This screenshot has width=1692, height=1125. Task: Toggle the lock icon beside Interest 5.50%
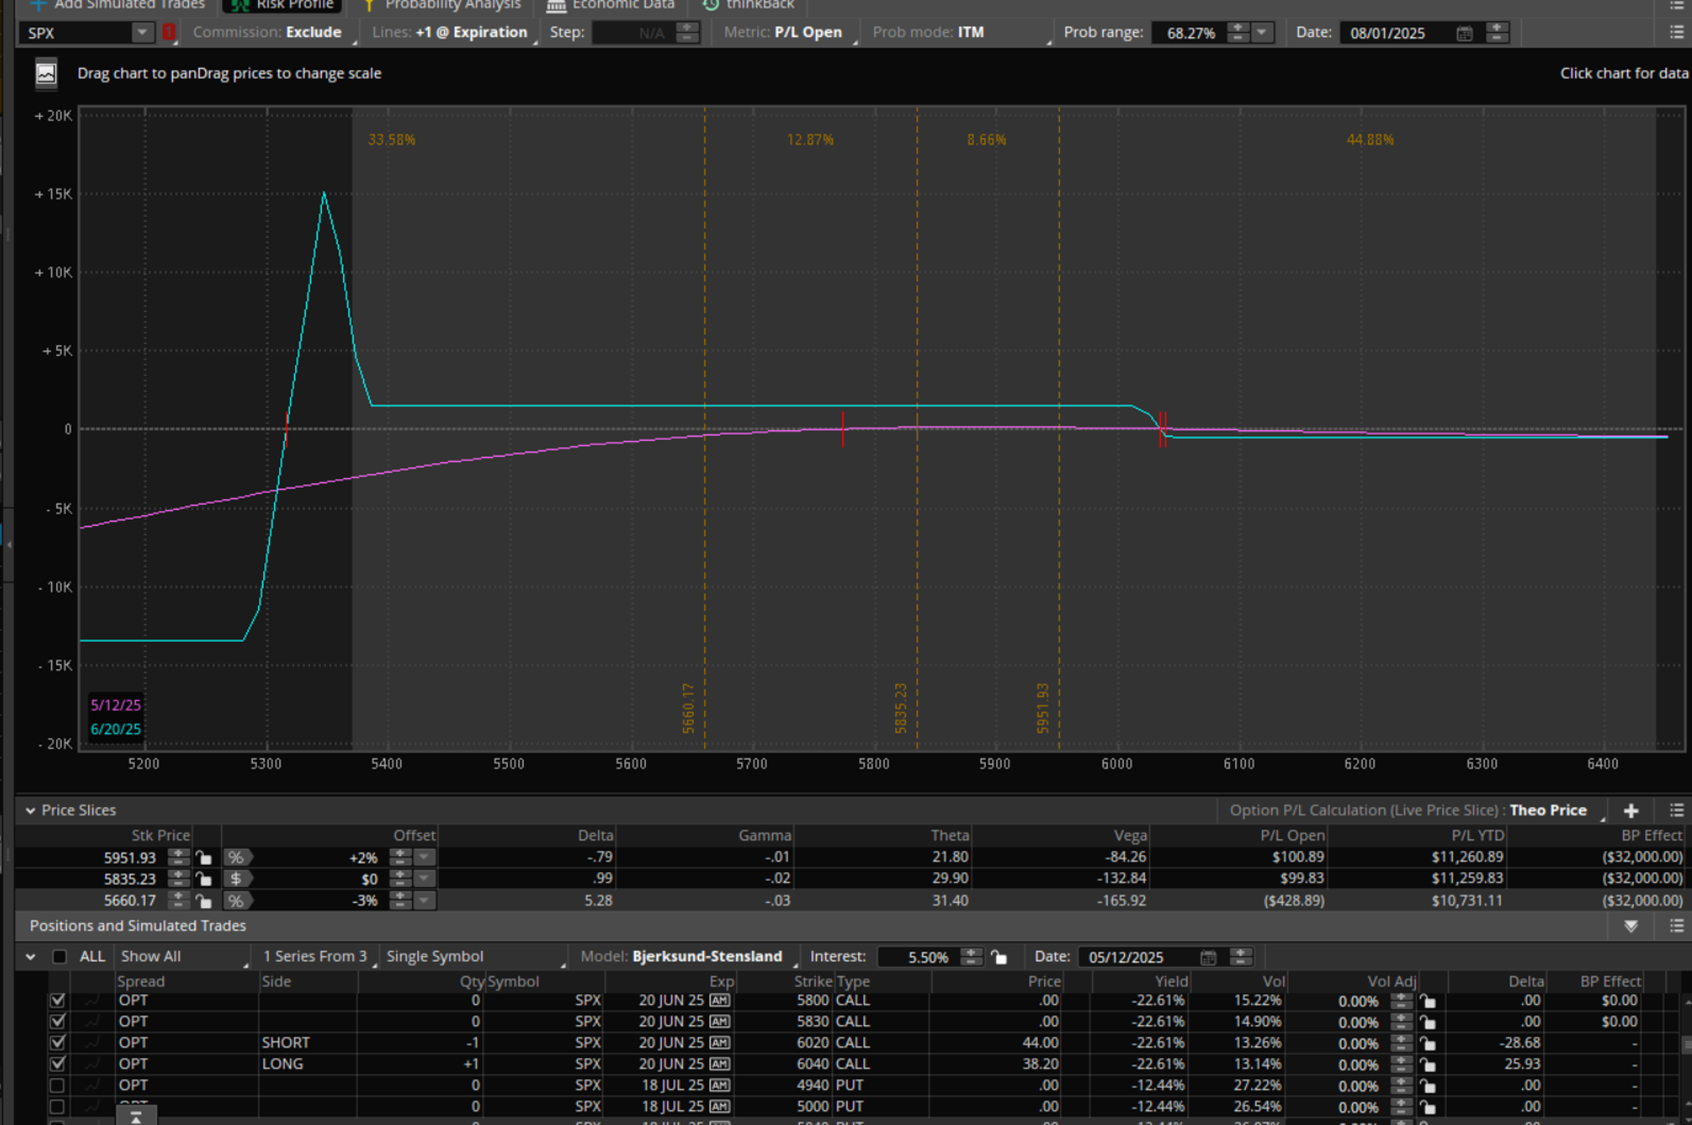999,957
